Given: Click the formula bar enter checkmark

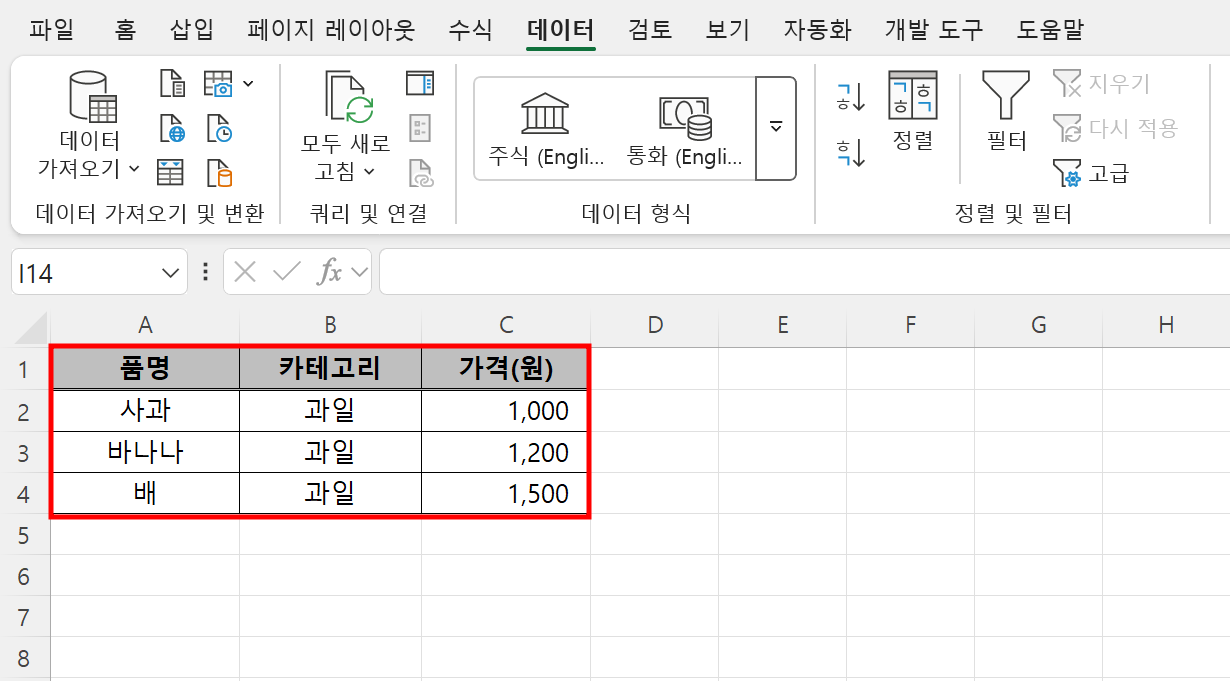Looking at the screenshot, I should pyautogui.click(x=287, y=272).
